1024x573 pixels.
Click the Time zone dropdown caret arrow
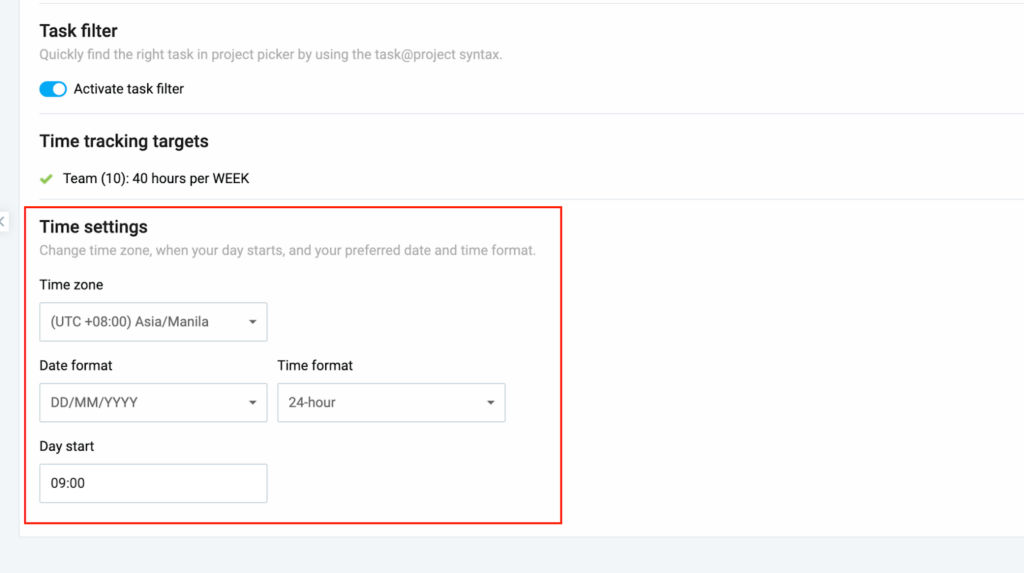(x=252, y=322)
